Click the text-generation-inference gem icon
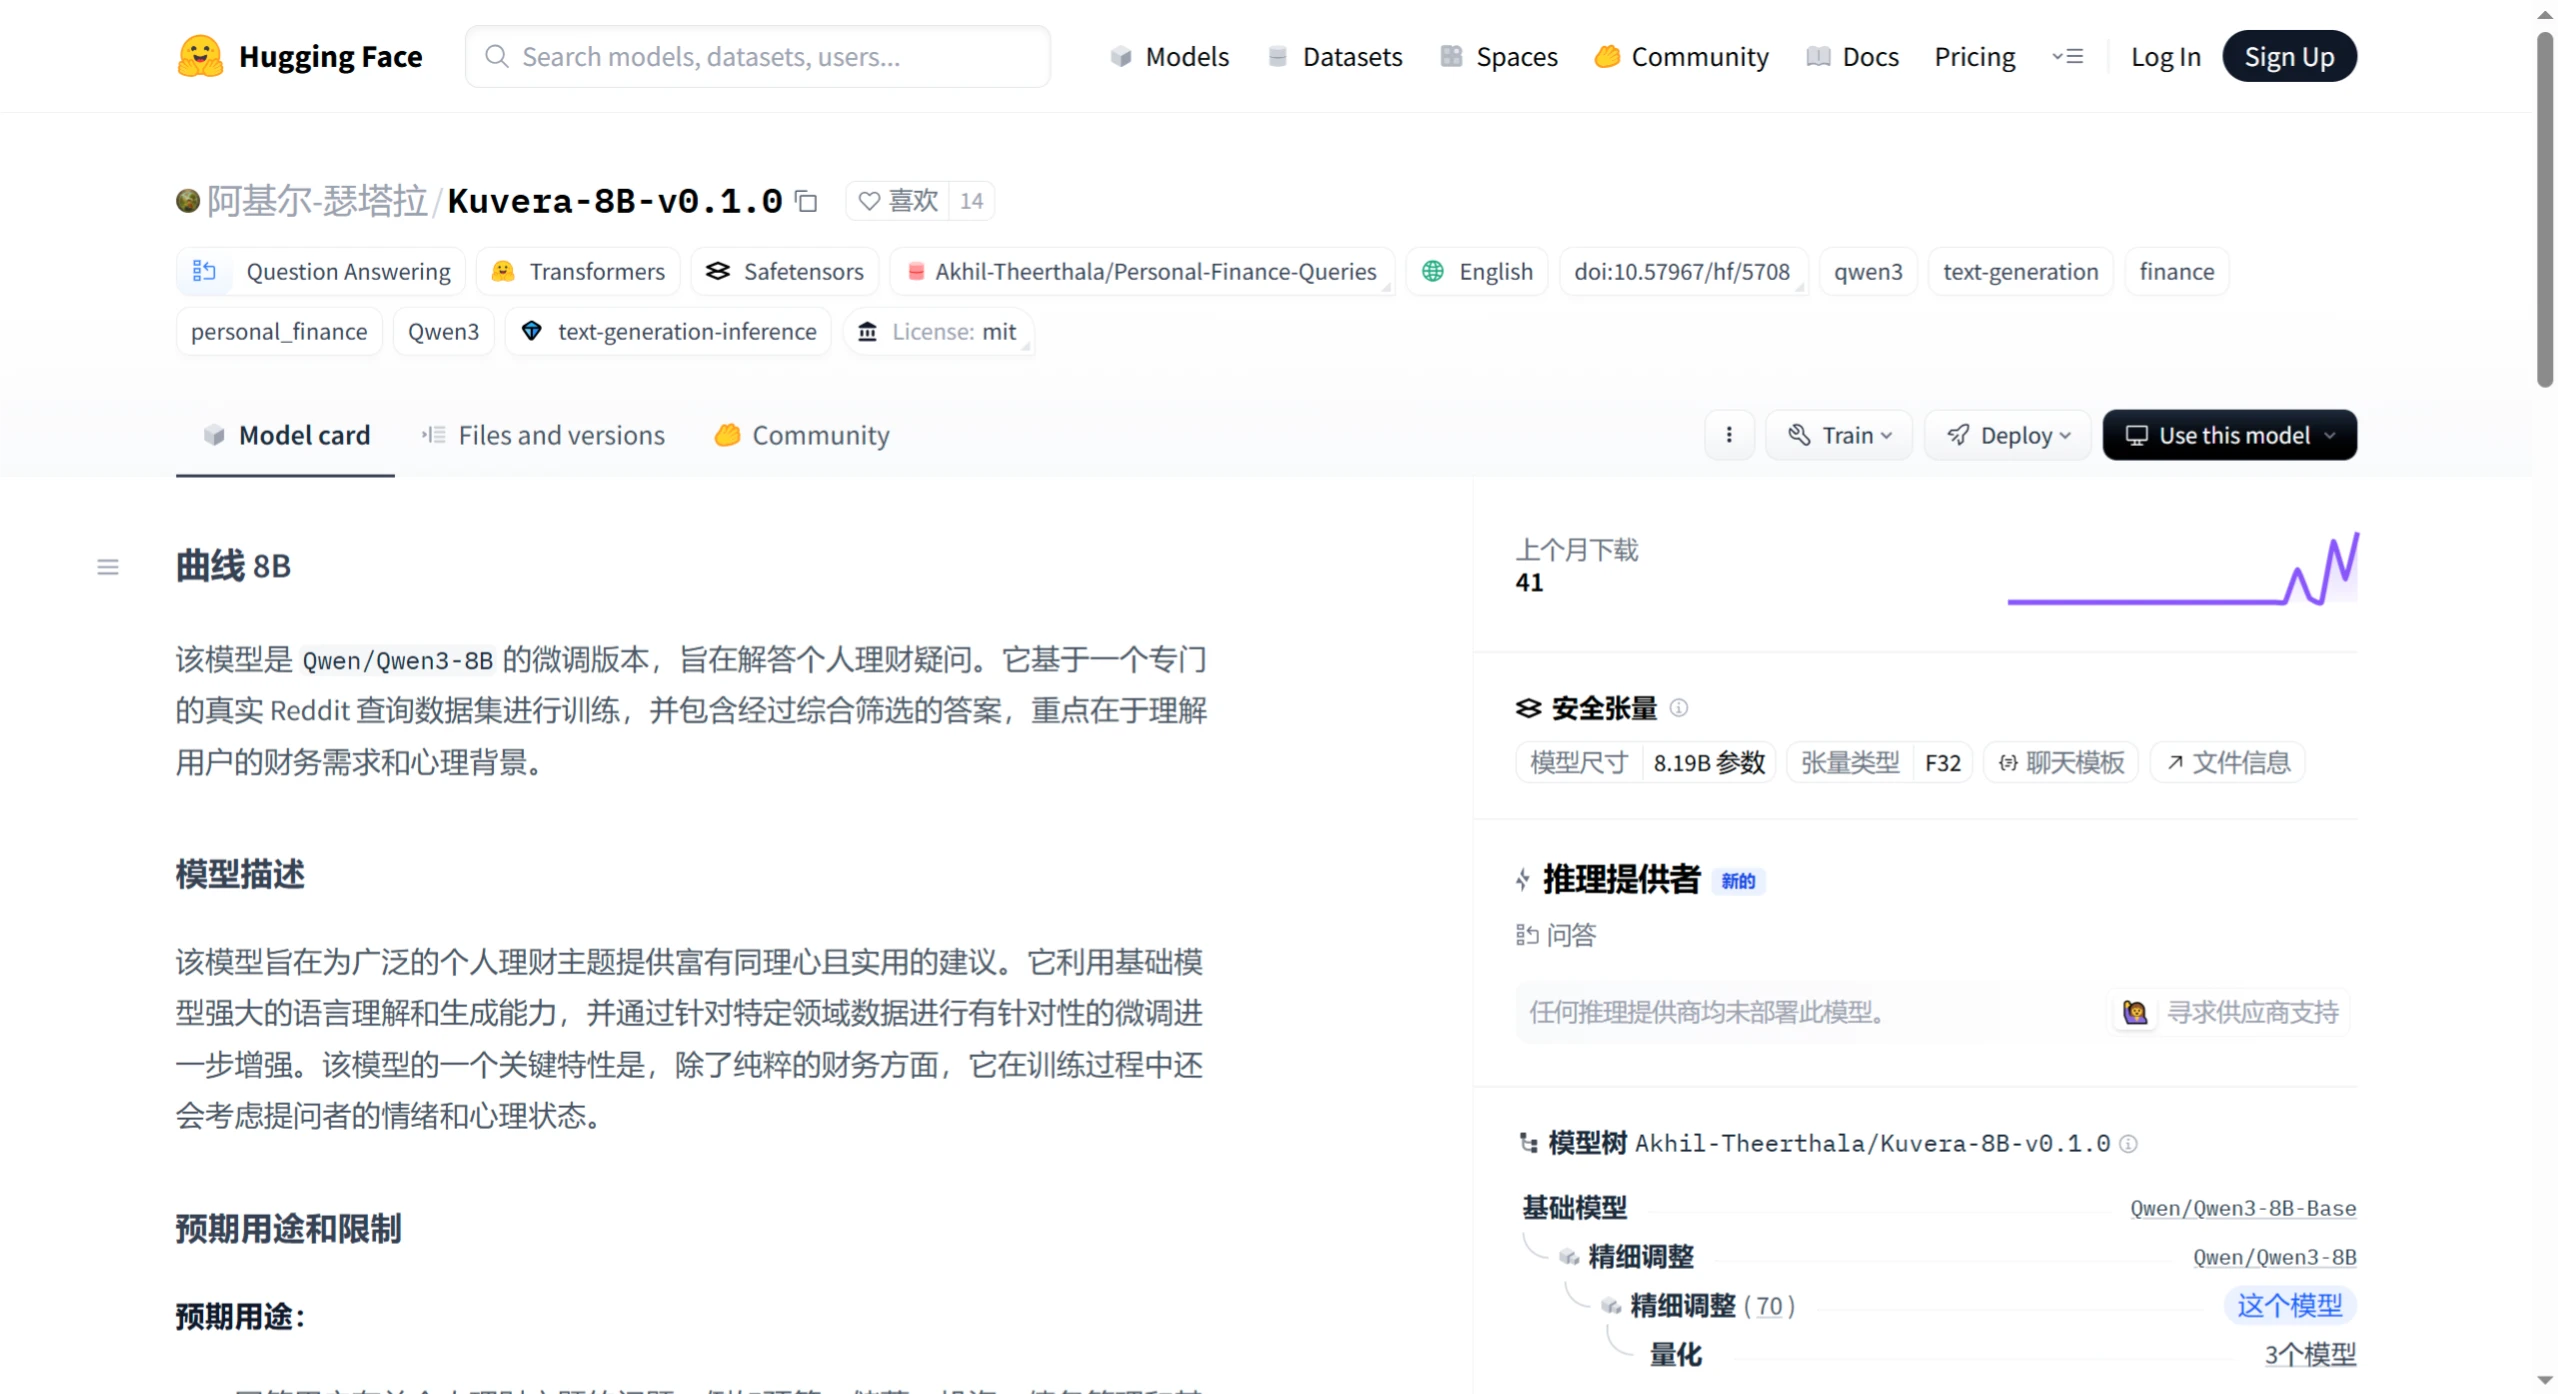This screenshot has height=1394, width=2558. pyautogui.click(x=531, y=331)
